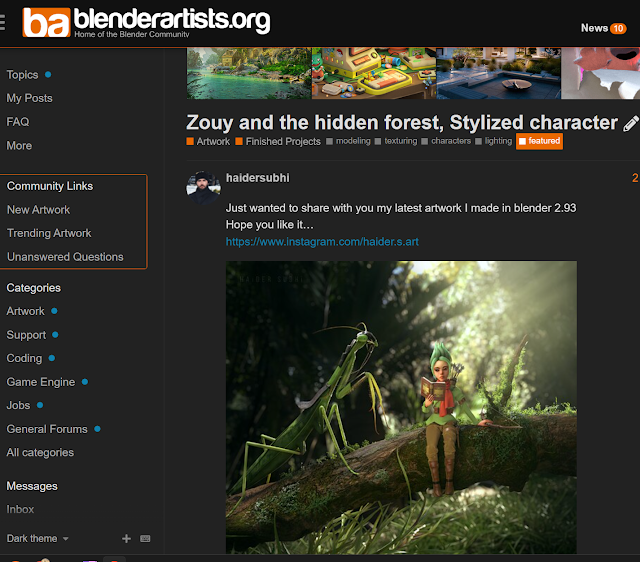
Task: Go to My Posts
Action: click(x=29, y=98)
